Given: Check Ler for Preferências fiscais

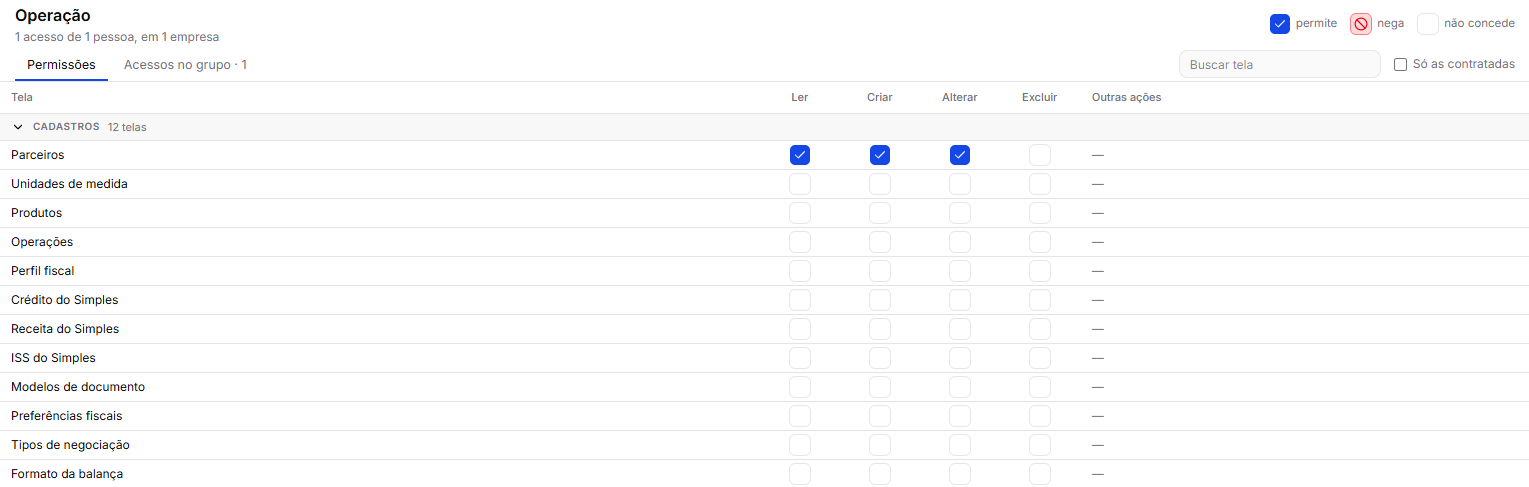Looking at the screenshot, I should [800, 416].
